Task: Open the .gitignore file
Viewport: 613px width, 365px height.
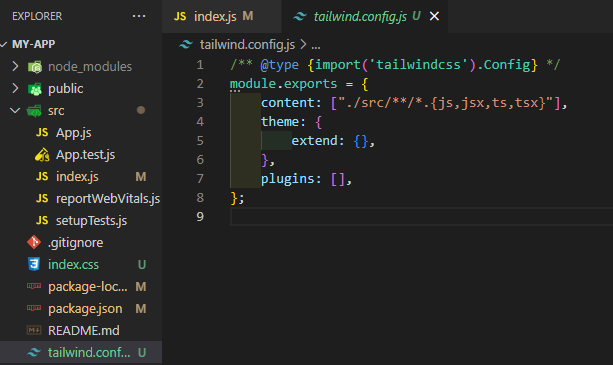Action: tap(75, 243)
